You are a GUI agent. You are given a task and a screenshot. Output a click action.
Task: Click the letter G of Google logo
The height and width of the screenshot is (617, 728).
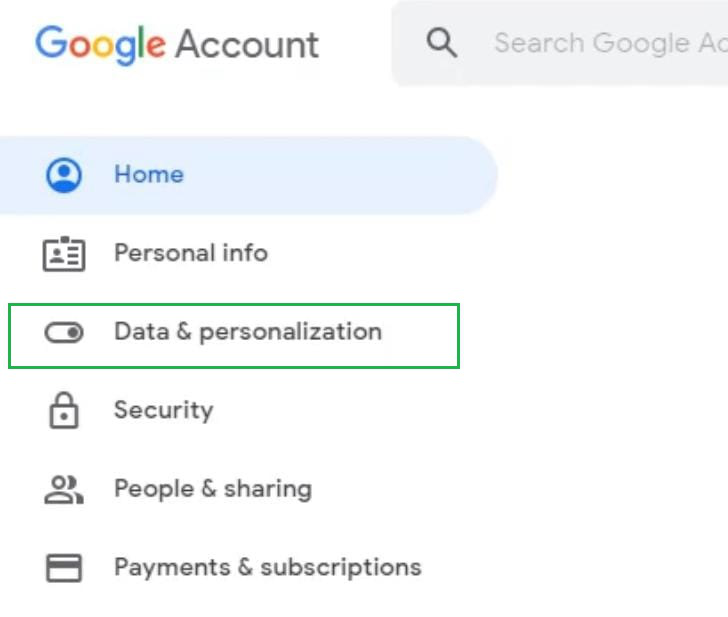tap(50, 44)
